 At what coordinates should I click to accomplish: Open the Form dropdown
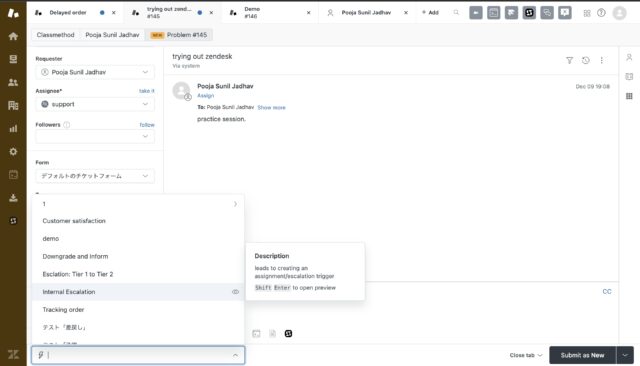click(x=95, y=176)
